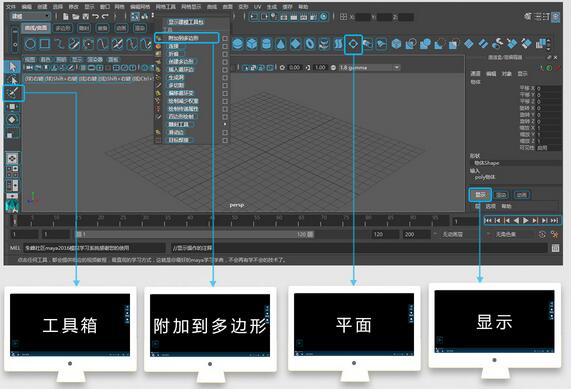
Task: Click the save scene icon
Action: click(86, 16)
